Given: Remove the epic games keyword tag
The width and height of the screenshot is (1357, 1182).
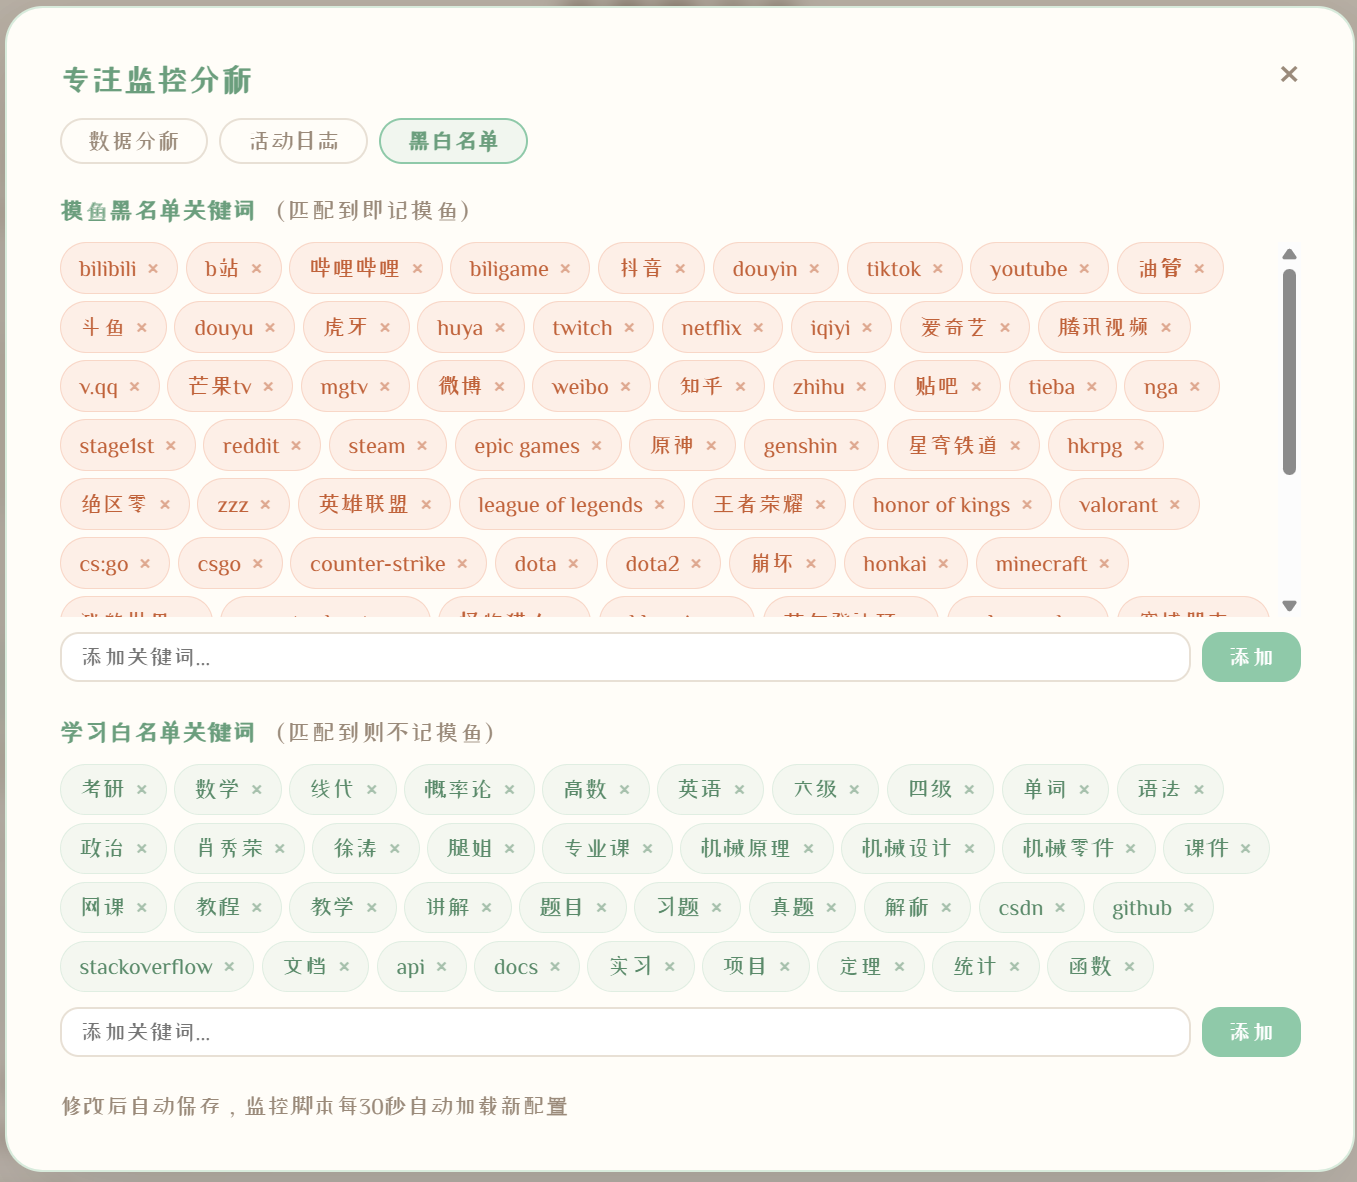Looking at the screenshot, I should point(597,446).
